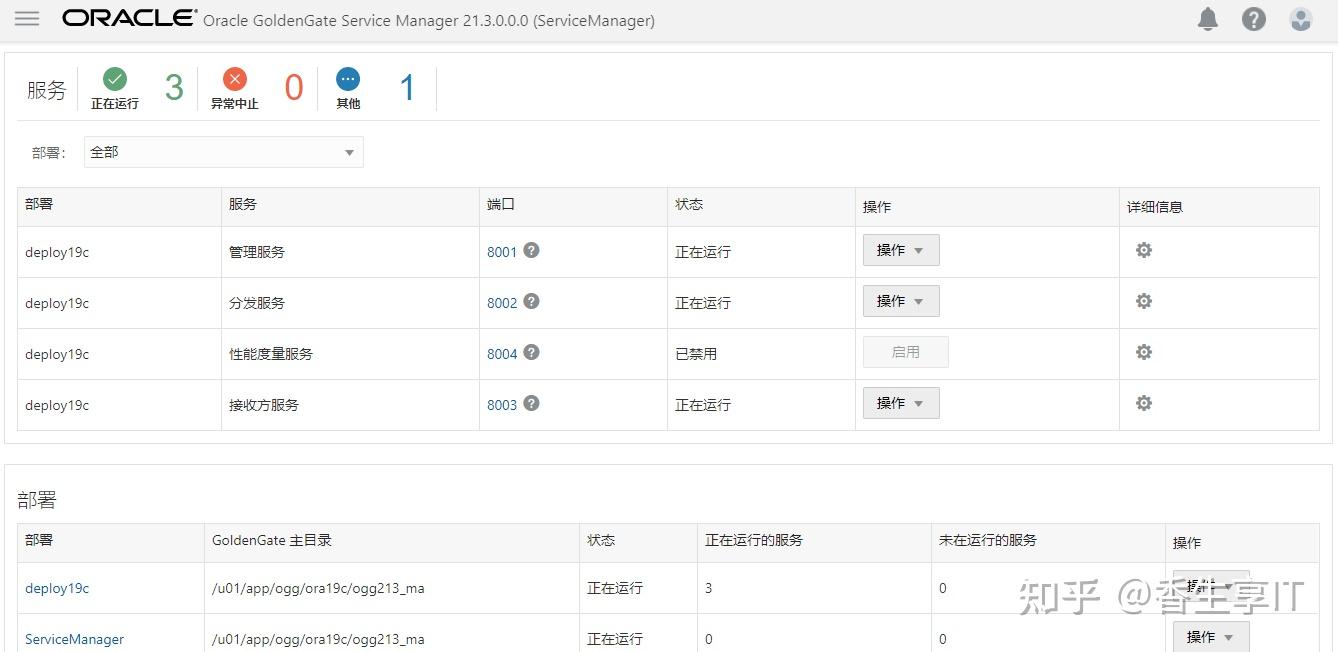Open details gear for 接收方服务
Viewport: 1338px width, 652px height.
pyautogui.click(x=1143, y=404)
